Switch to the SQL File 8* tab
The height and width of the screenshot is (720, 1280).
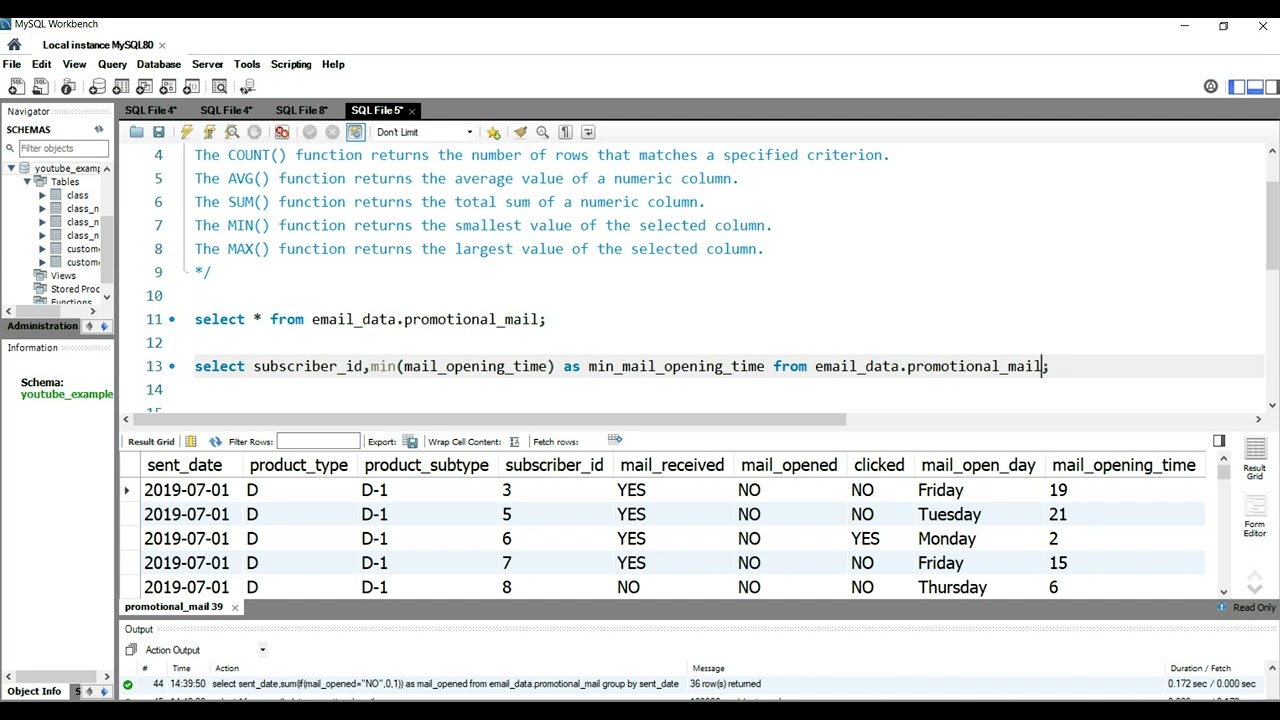[x=301, y=111]
